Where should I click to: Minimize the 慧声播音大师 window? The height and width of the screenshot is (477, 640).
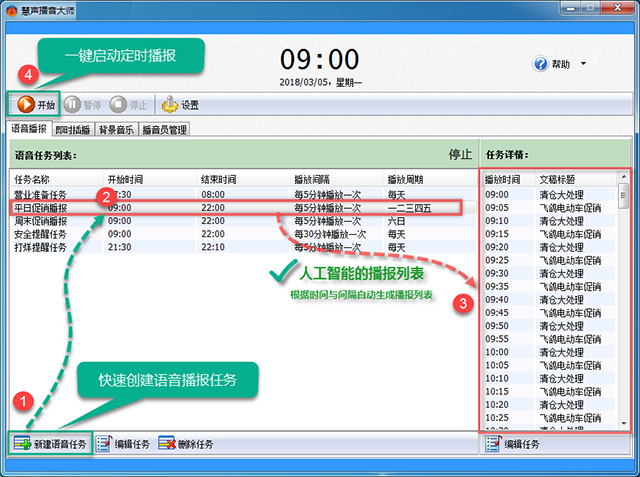coord(571,8)
